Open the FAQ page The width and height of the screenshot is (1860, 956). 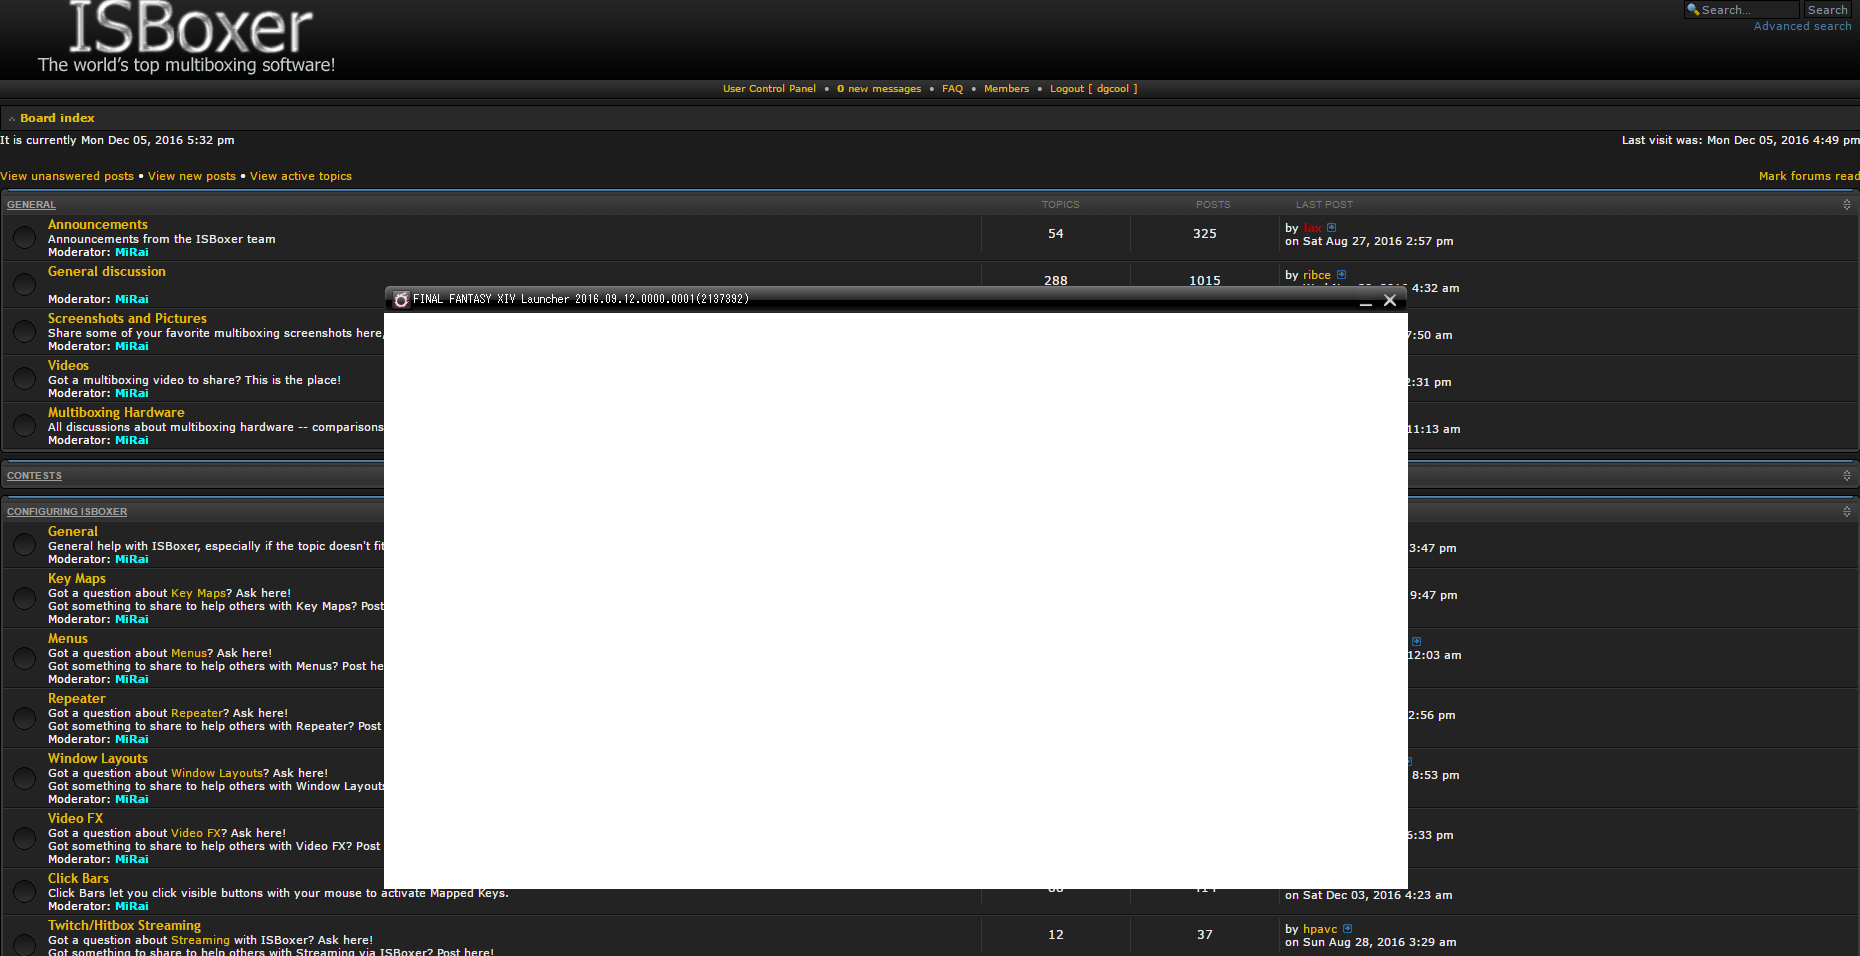(x=952, y=89)
